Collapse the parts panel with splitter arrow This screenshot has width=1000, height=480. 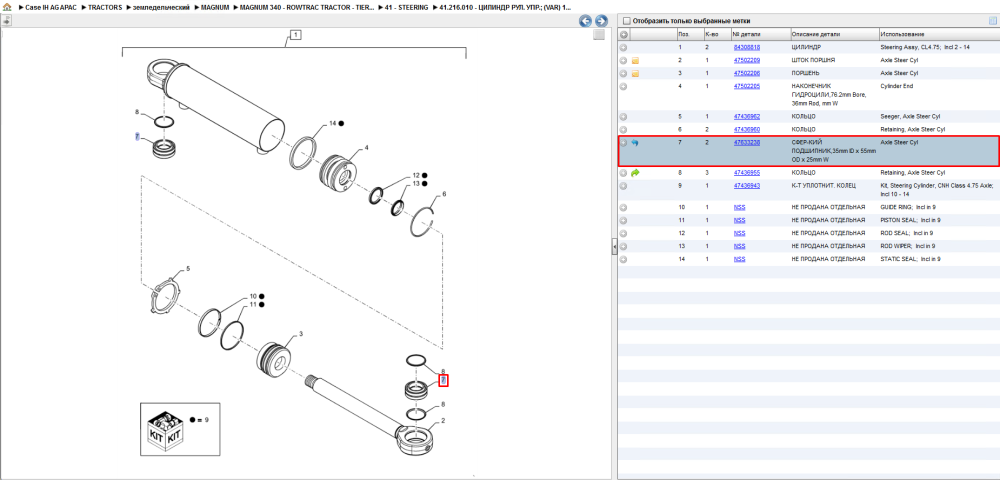pyautogui.click(x=614, y=245)
